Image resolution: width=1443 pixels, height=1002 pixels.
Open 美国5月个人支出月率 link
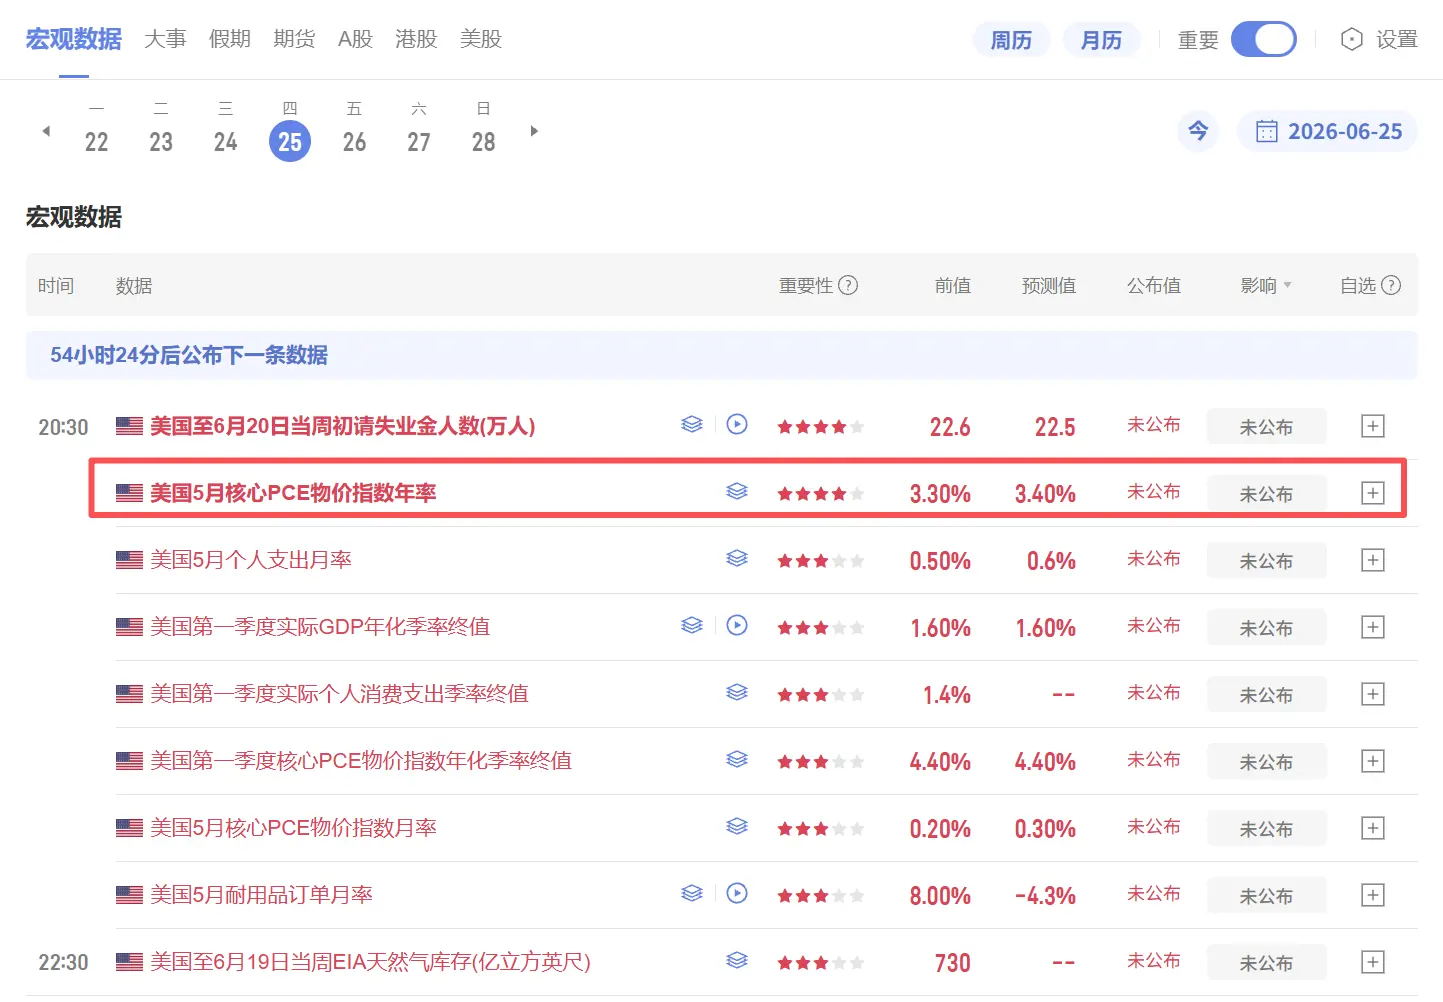point(251,560)
